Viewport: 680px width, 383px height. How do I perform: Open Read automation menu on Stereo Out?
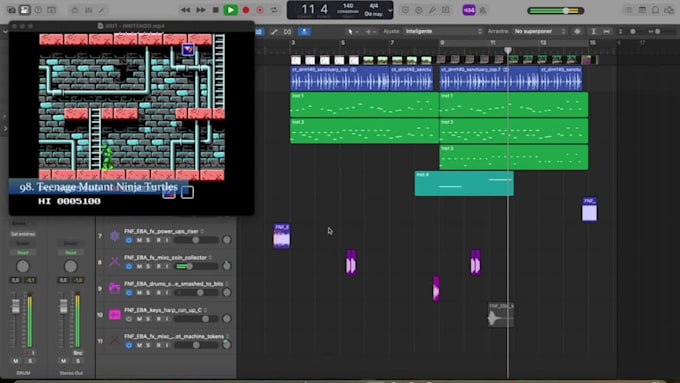[x=70, y=252]
